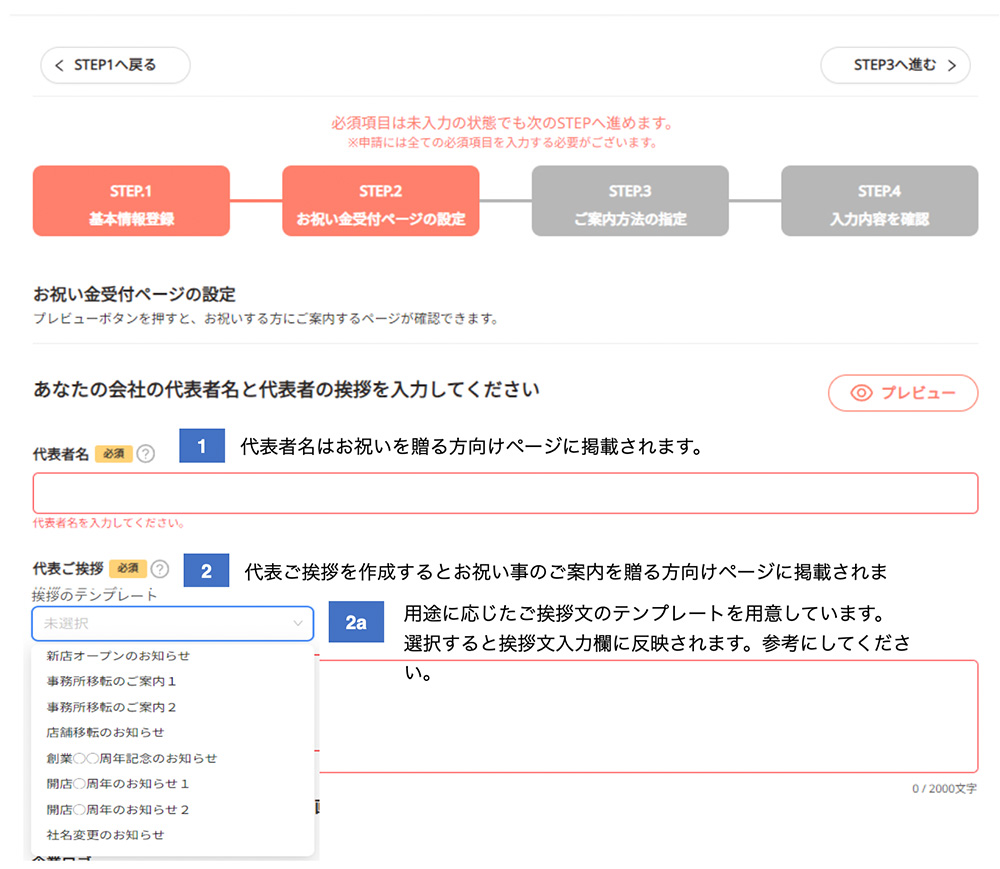Choose 事務所移転のご案内２ option
Viewport: 1000px width, 869px height.
pos(111,707)
